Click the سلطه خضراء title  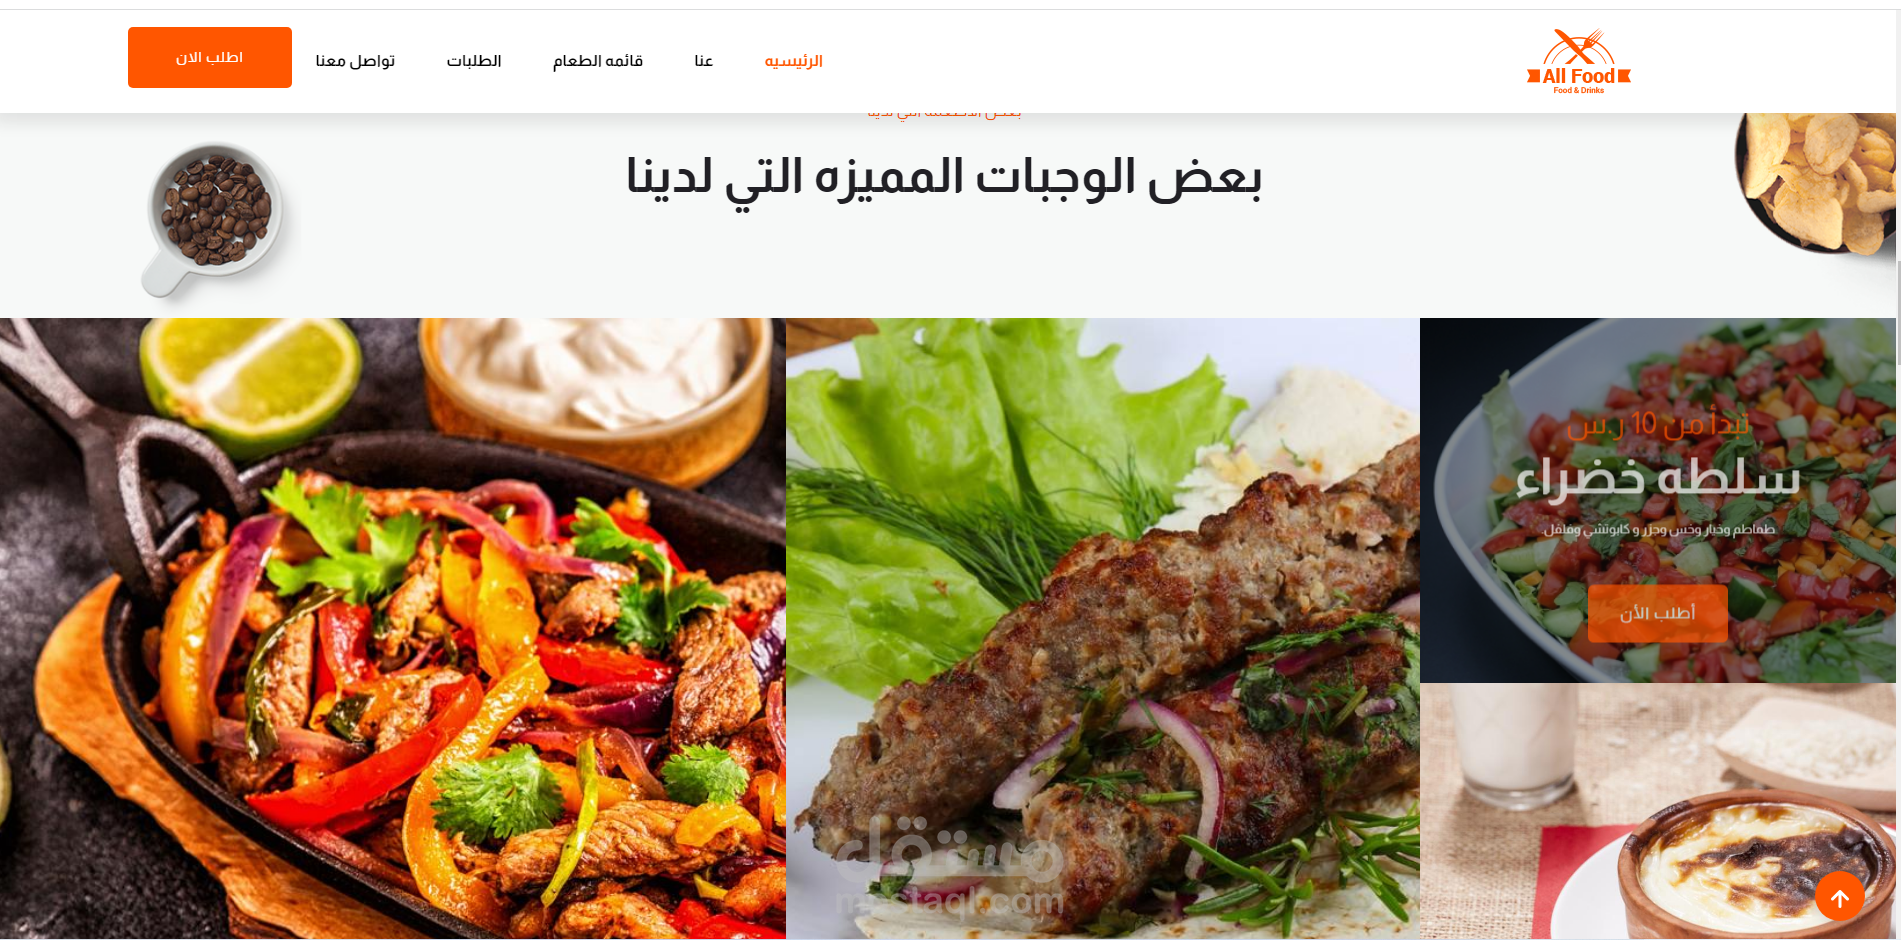[1658, 478]
